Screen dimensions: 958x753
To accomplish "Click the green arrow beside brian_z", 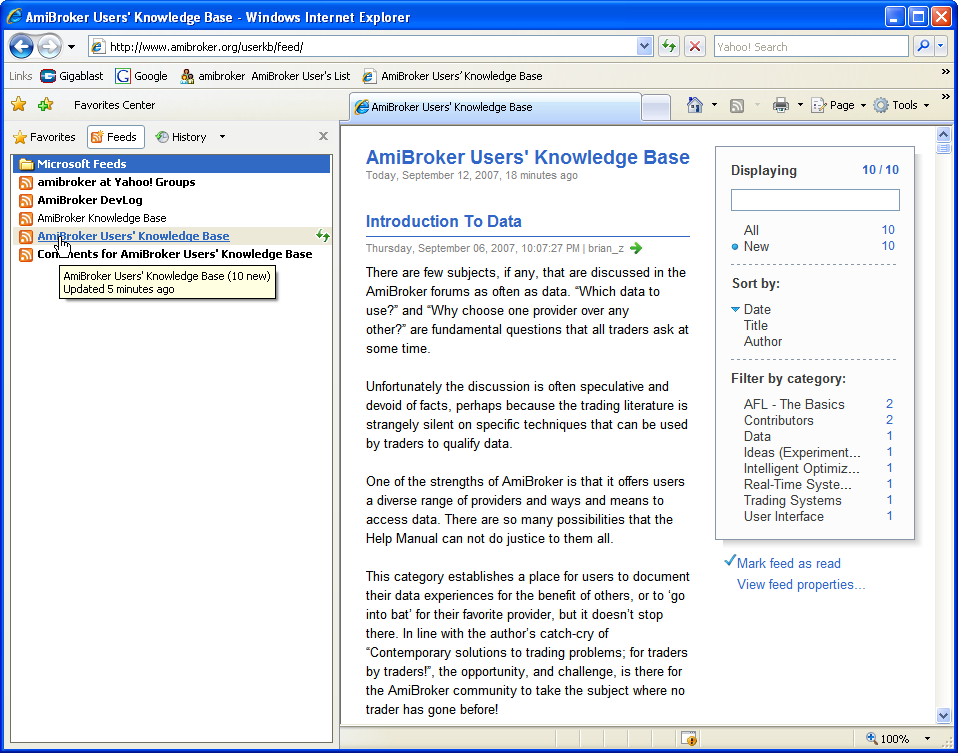I will (x=636, y=248).
